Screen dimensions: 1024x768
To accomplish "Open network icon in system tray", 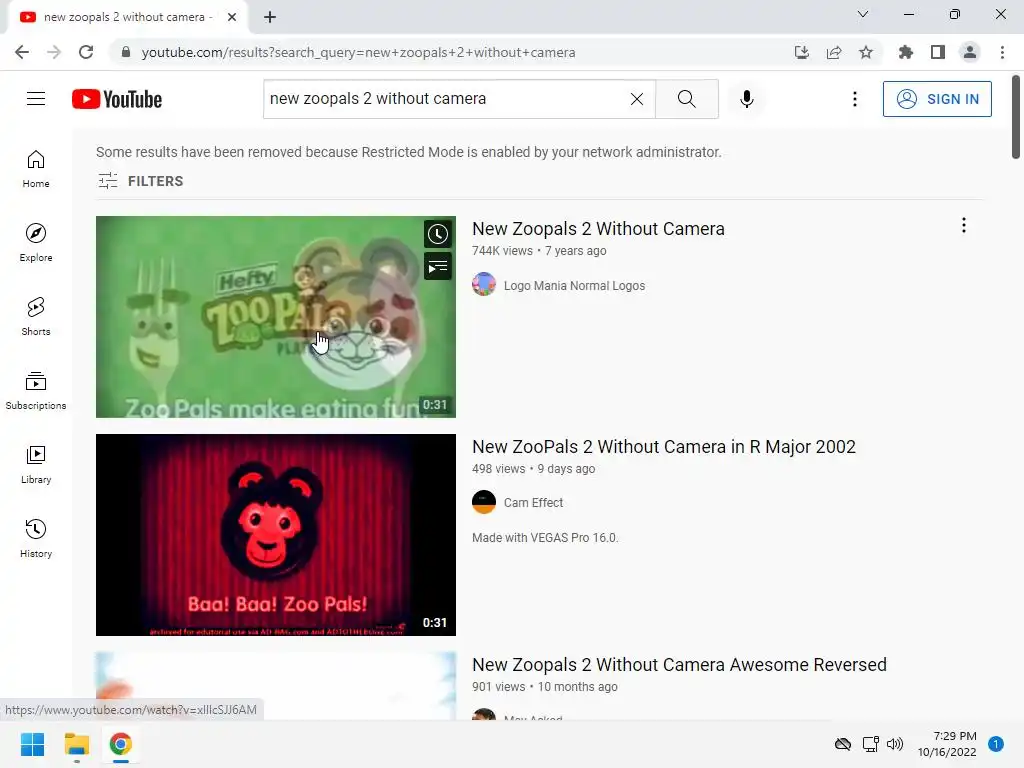I will pyautogui.click(x=870, y=744).
